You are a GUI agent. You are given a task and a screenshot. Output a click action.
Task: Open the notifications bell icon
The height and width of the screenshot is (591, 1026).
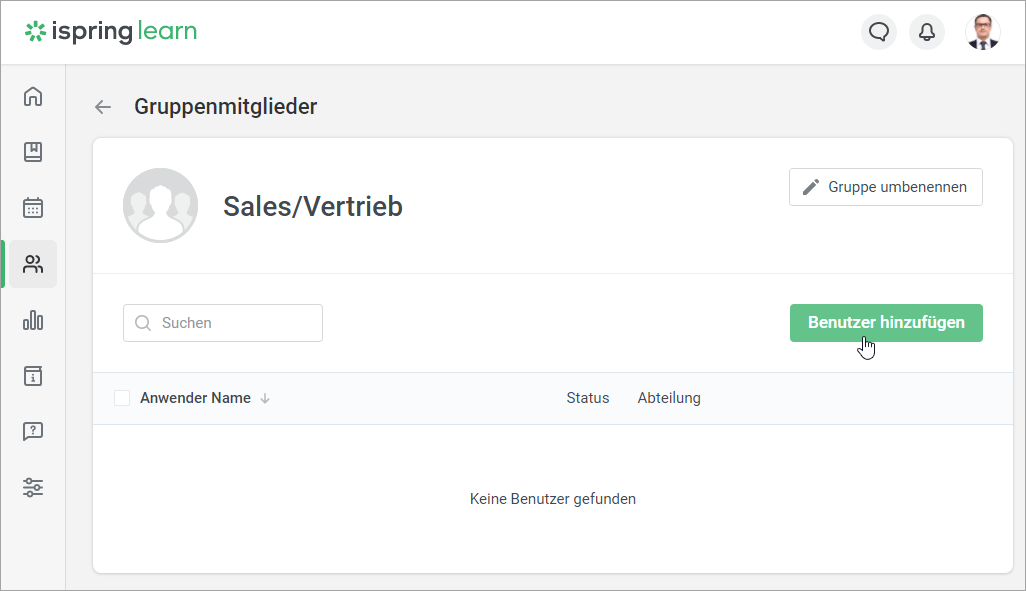coord(927,31)
